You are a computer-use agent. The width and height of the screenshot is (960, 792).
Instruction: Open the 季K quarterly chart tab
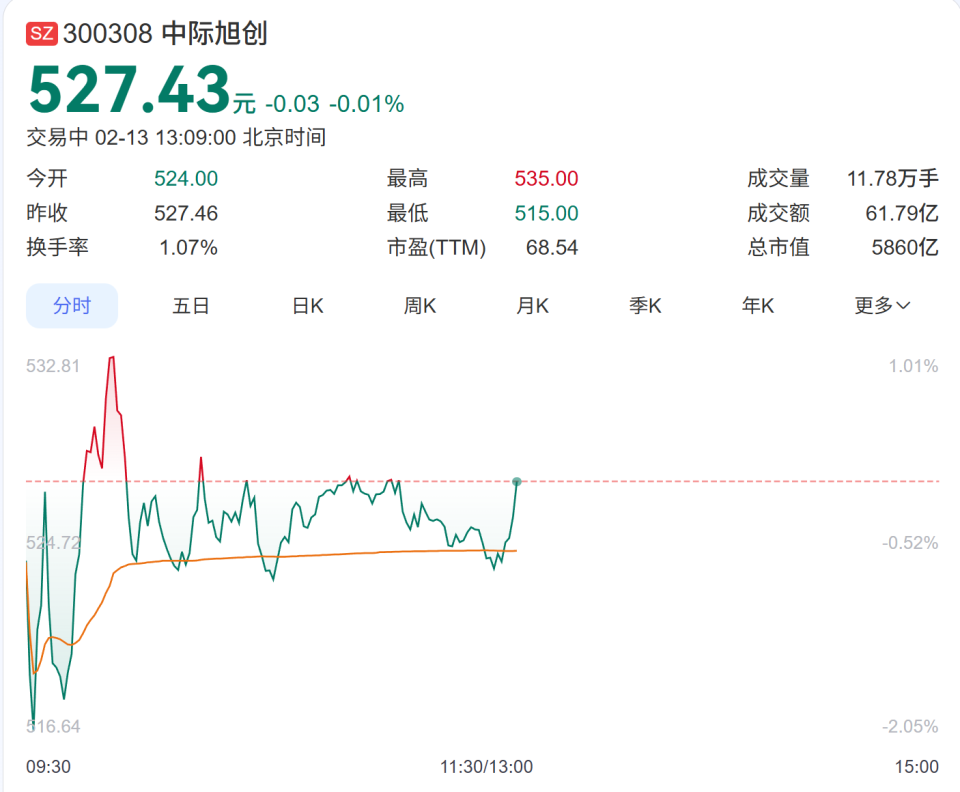(x=644, y=306)
